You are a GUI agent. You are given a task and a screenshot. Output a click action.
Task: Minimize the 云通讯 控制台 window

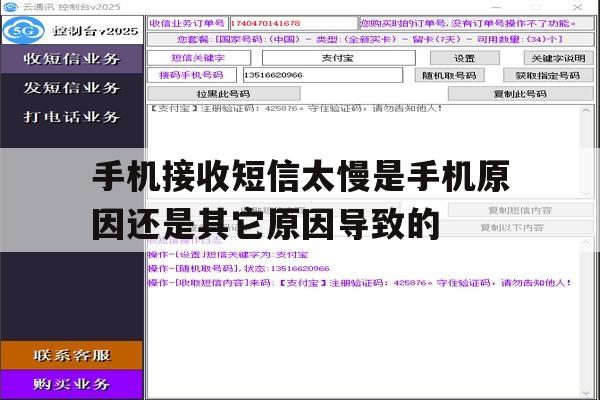pos(496,7)
